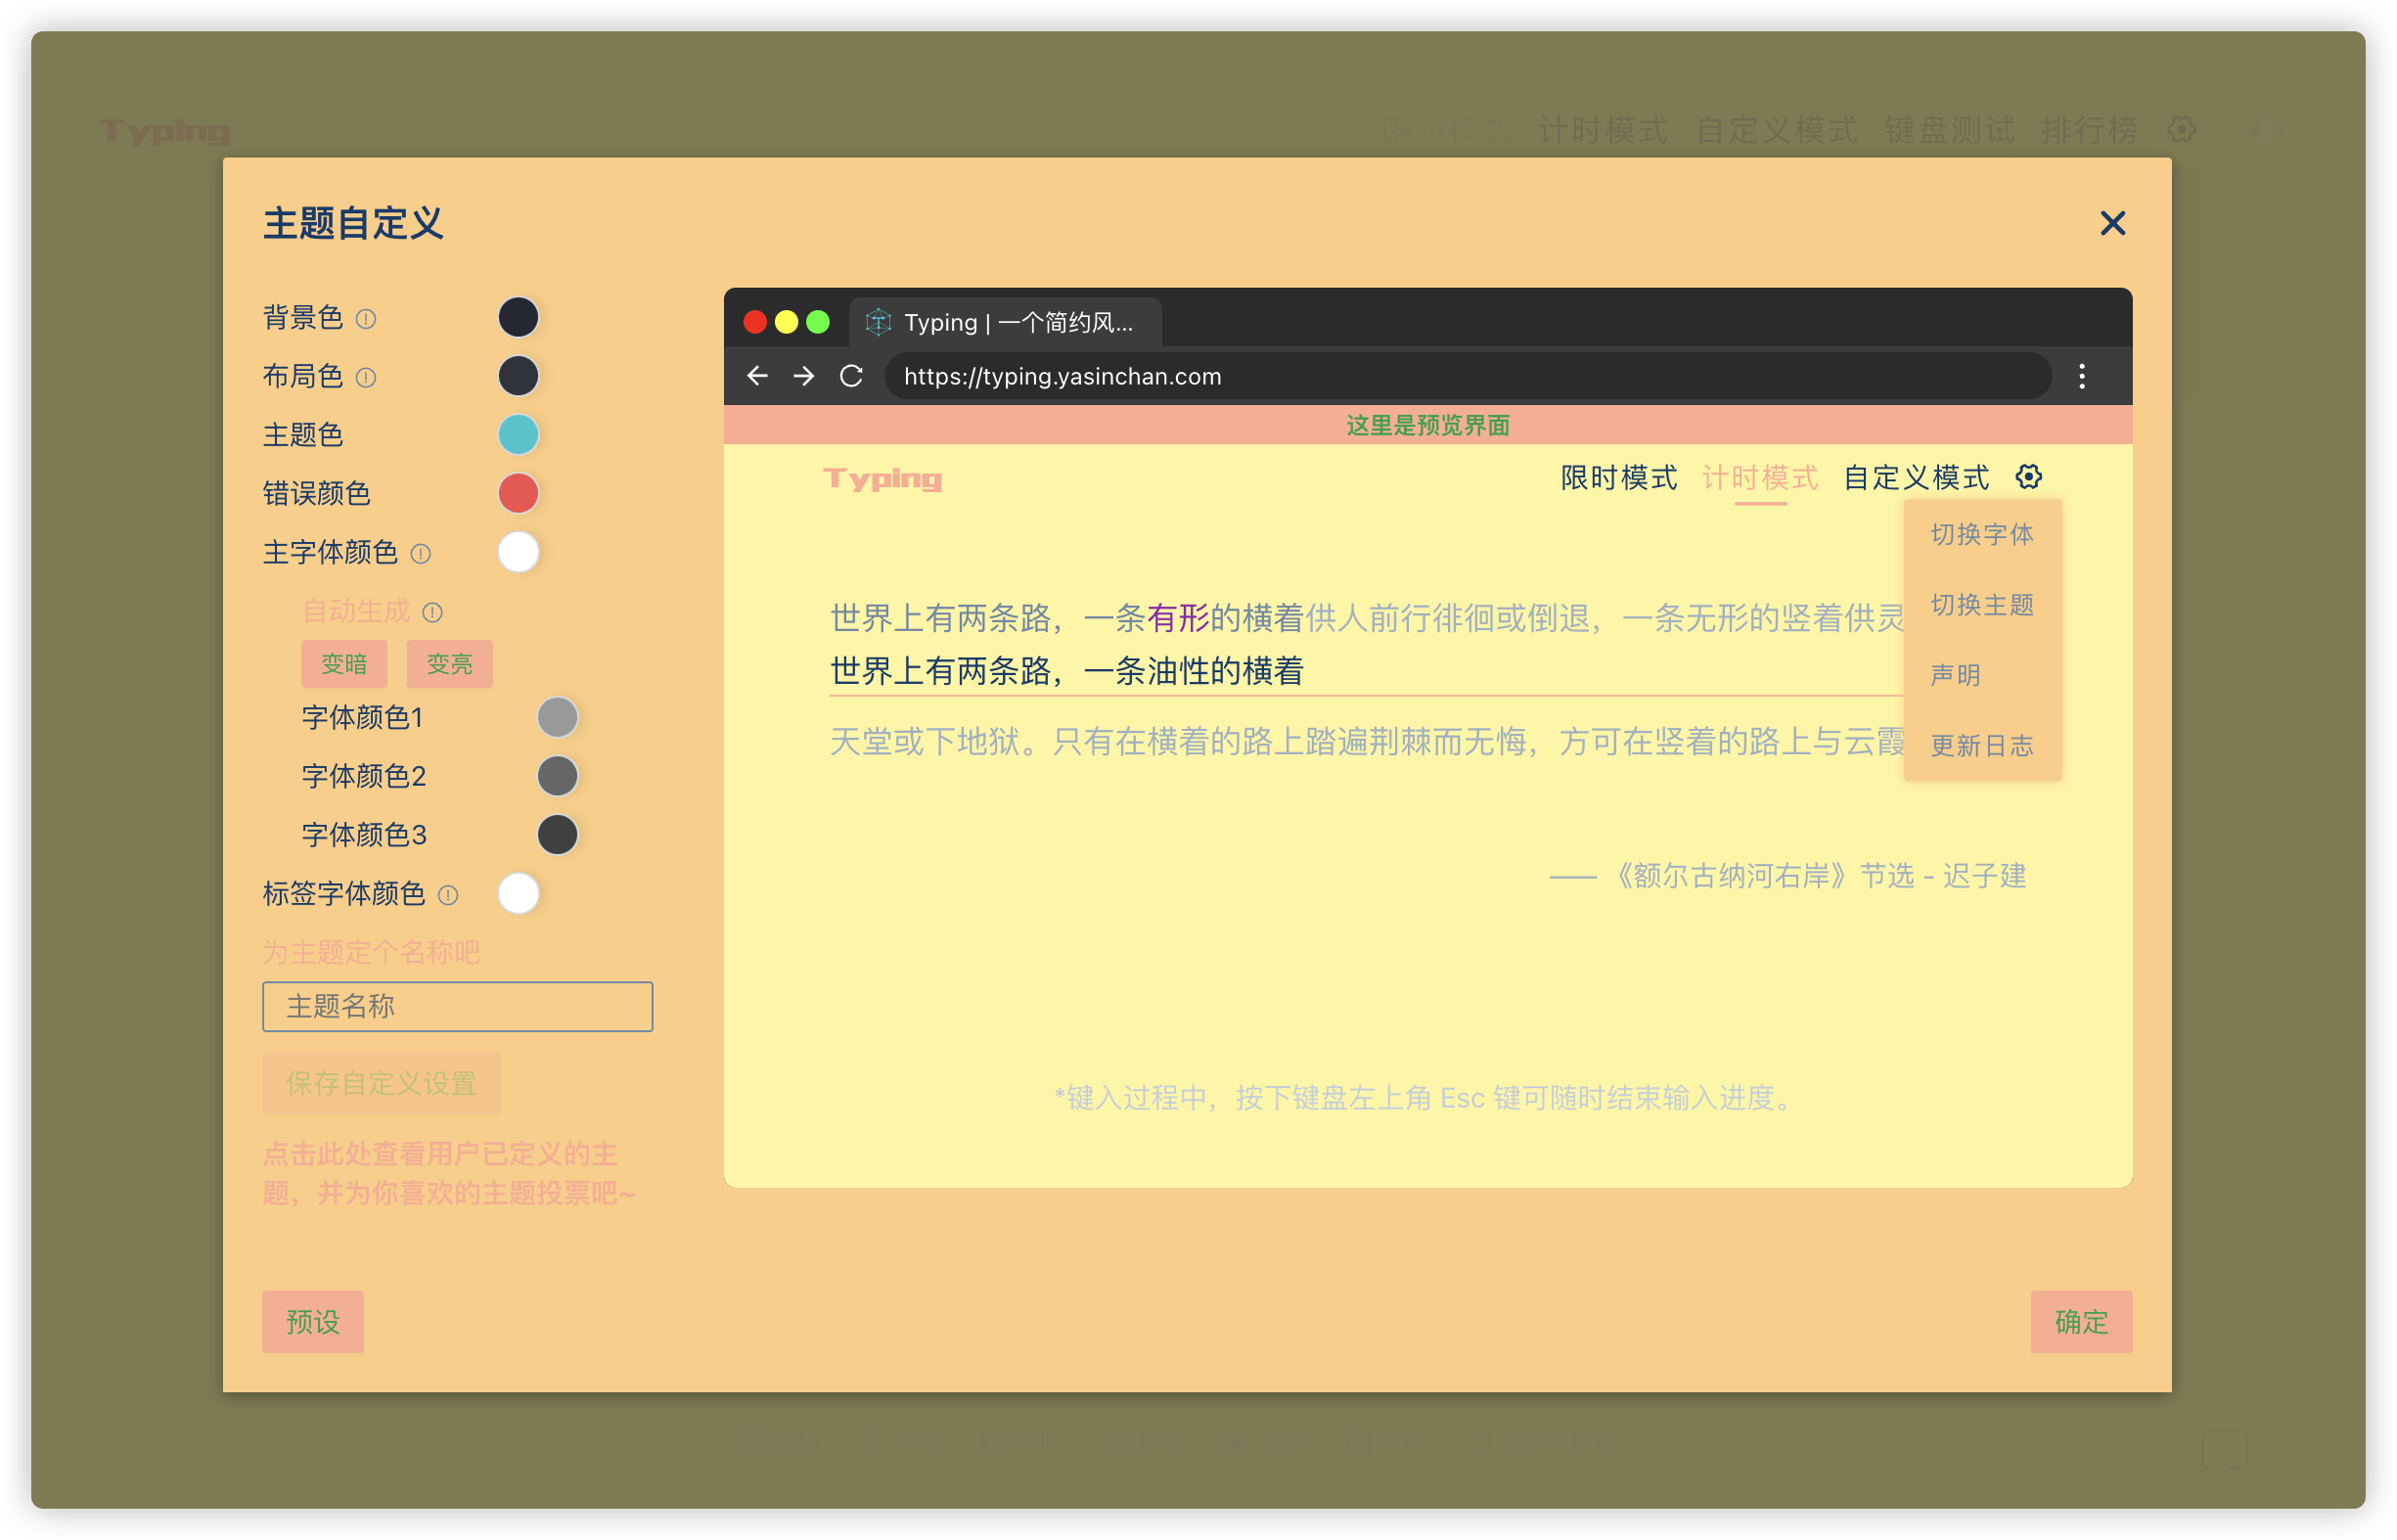Open the link to view user-defined themes
This screenshot has height=1540, width=2397.
click(448, 1174)
